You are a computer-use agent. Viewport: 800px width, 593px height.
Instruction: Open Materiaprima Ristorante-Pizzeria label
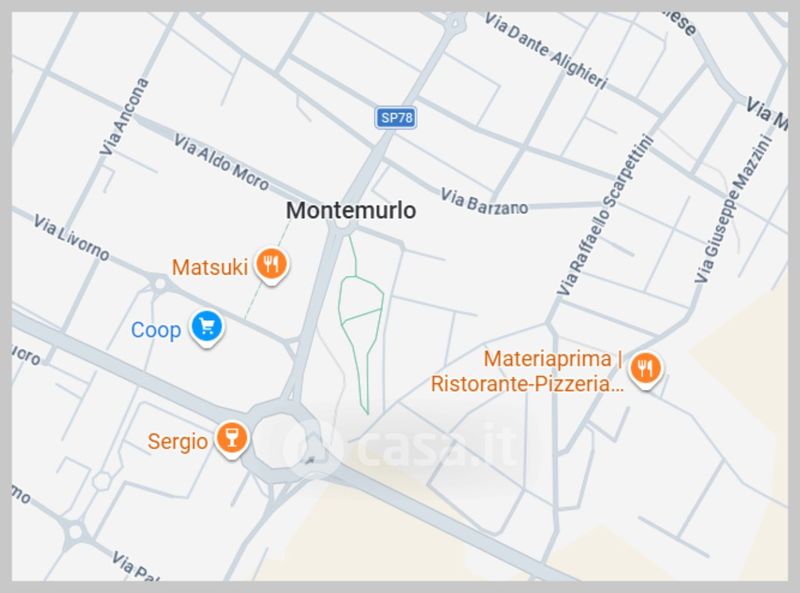527,371
